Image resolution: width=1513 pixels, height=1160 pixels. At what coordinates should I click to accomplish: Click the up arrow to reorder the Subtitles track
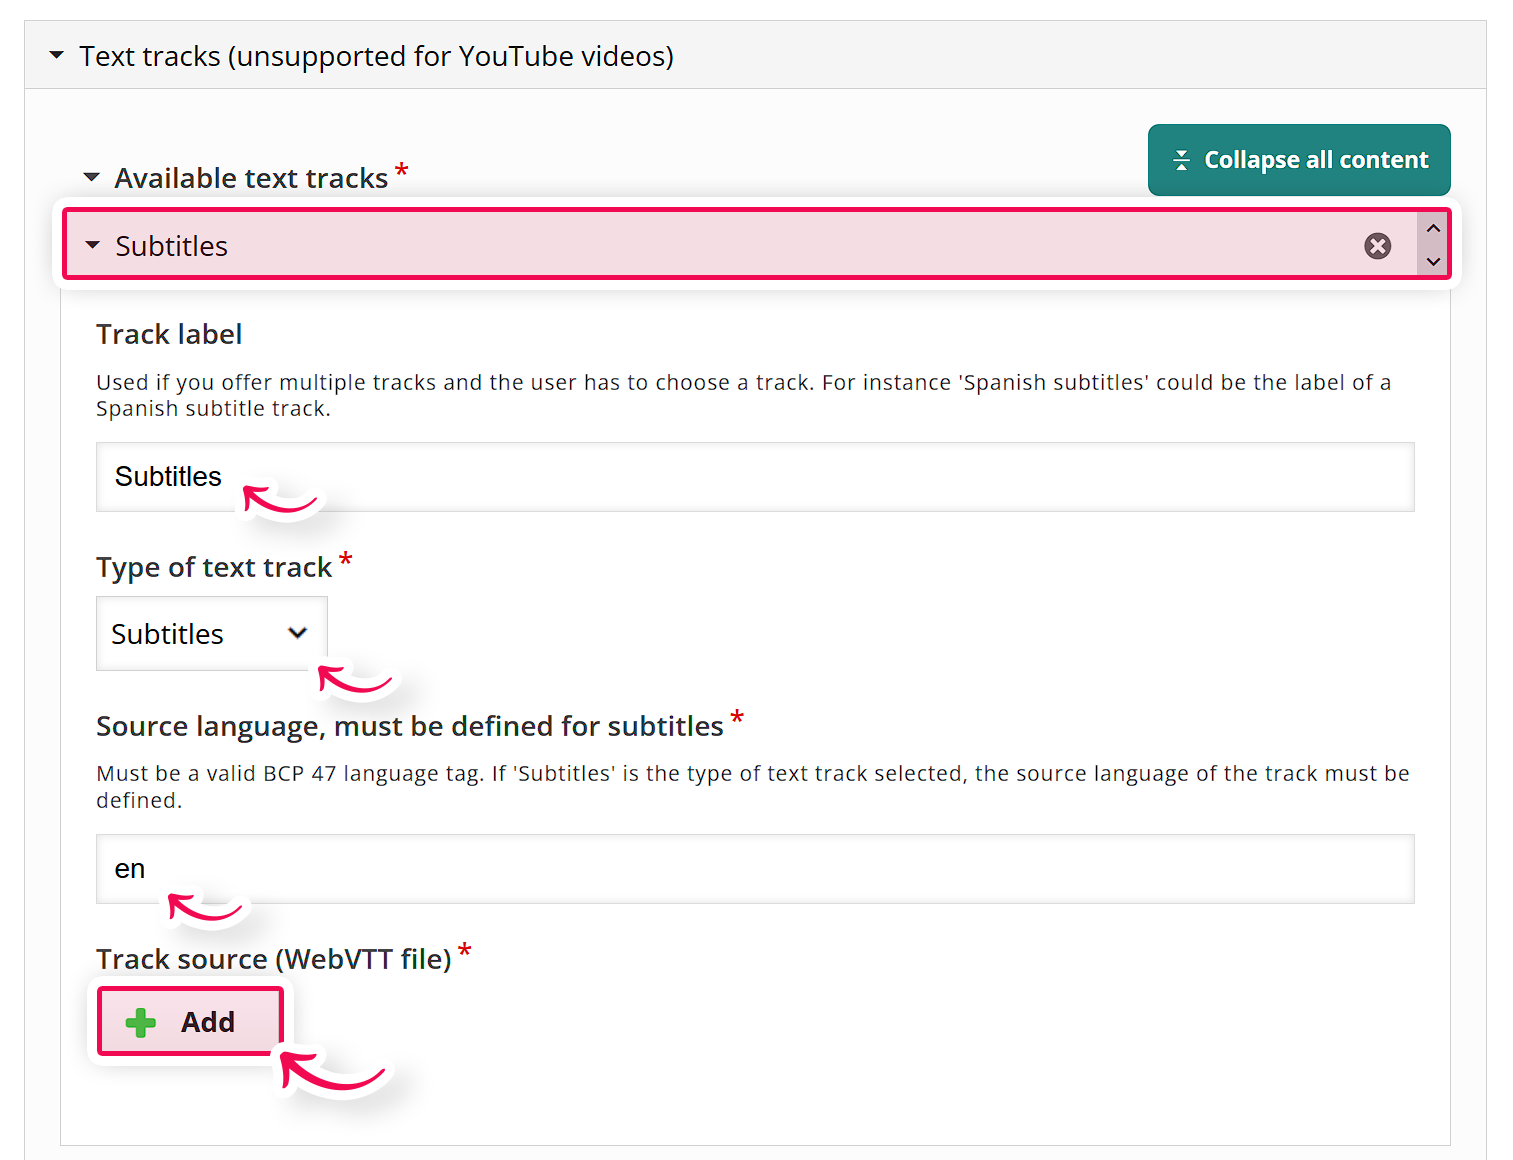click(x=1433, y=228)
